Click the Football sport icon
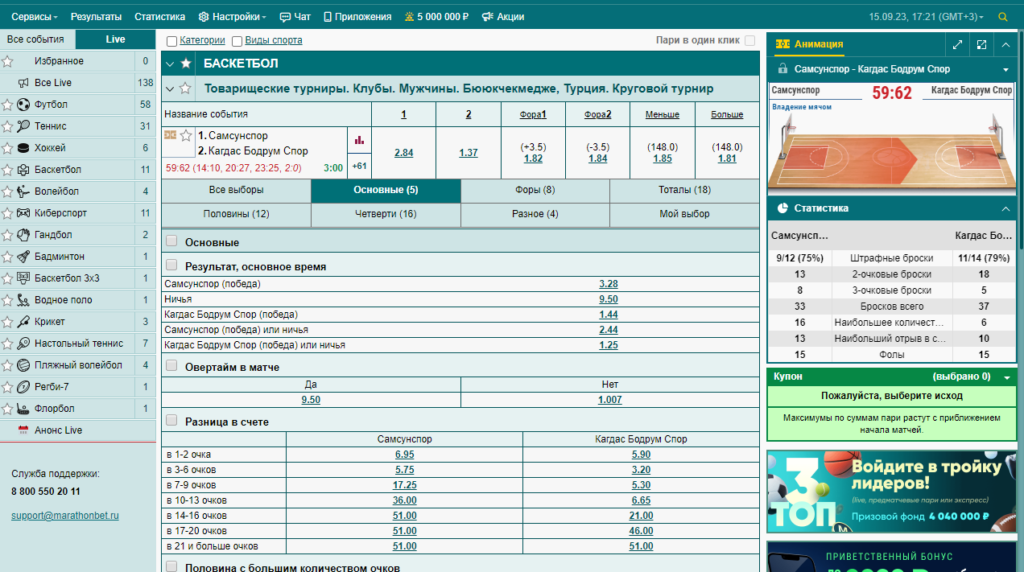The image size is (1024, 572). pyautogui.click(x=24, y=104)
